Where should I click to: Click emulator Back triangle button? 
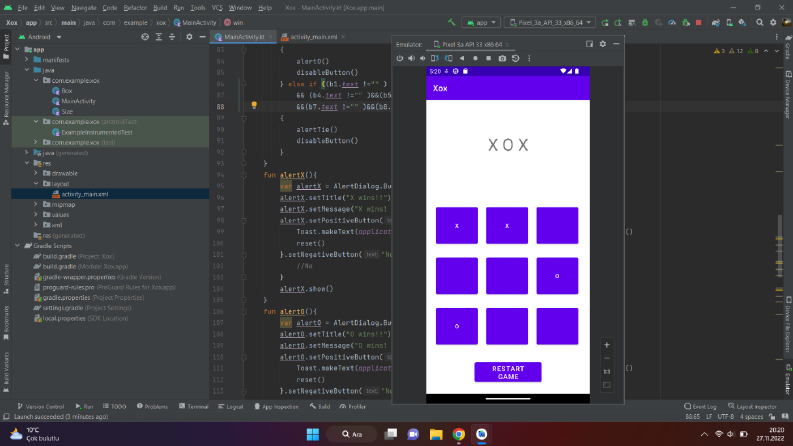pos(462,58)
